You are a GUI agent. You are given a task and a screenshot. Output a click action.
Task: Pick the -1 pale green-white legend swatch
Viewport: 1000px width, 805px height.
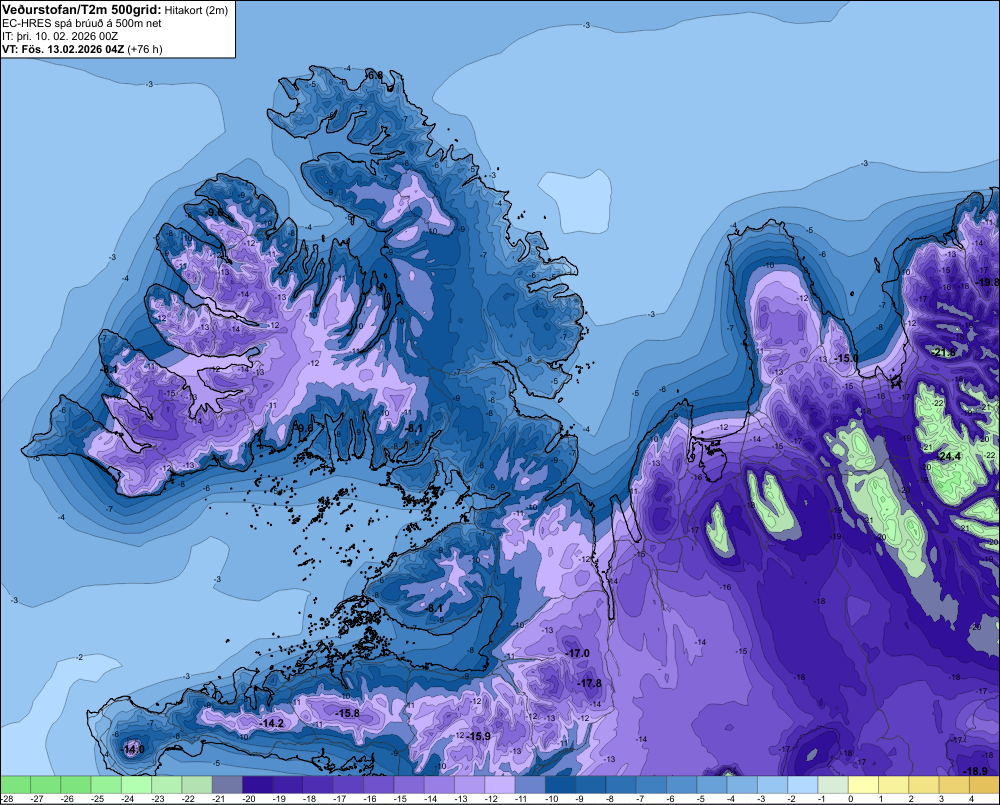point(833,785)
